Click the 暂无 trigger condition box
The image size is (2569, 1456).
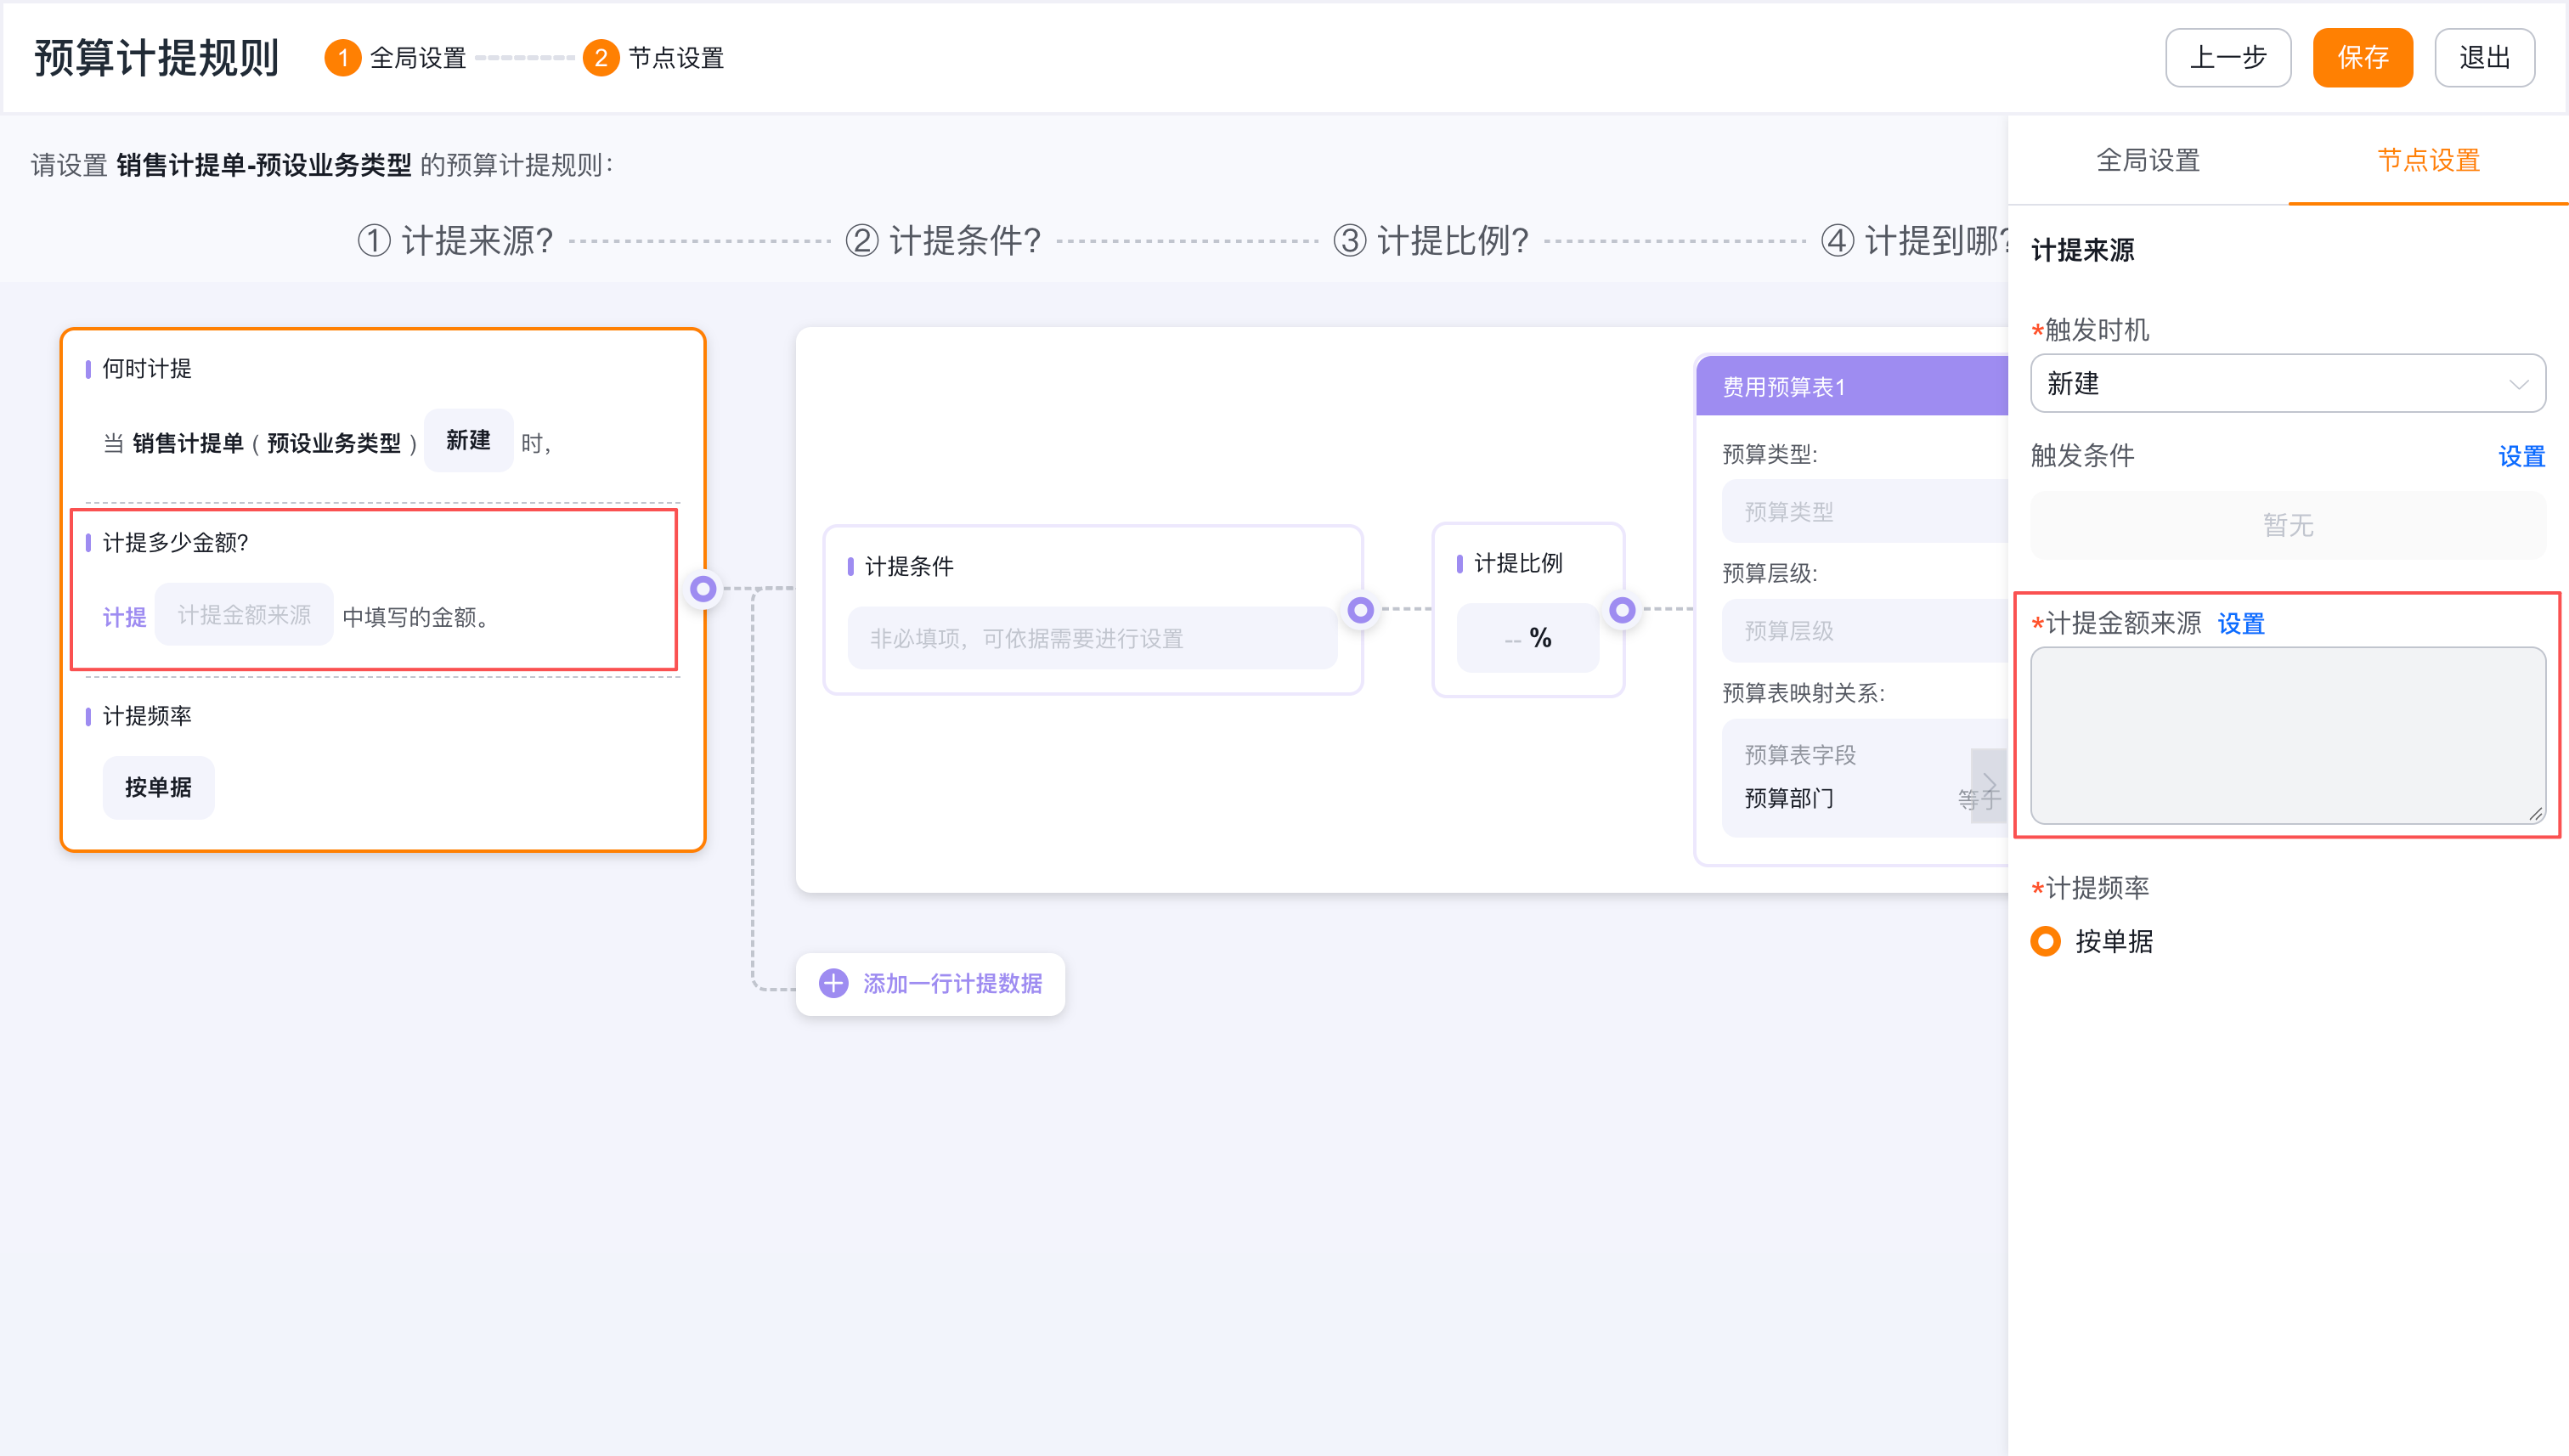click(x=2287, y=525)
